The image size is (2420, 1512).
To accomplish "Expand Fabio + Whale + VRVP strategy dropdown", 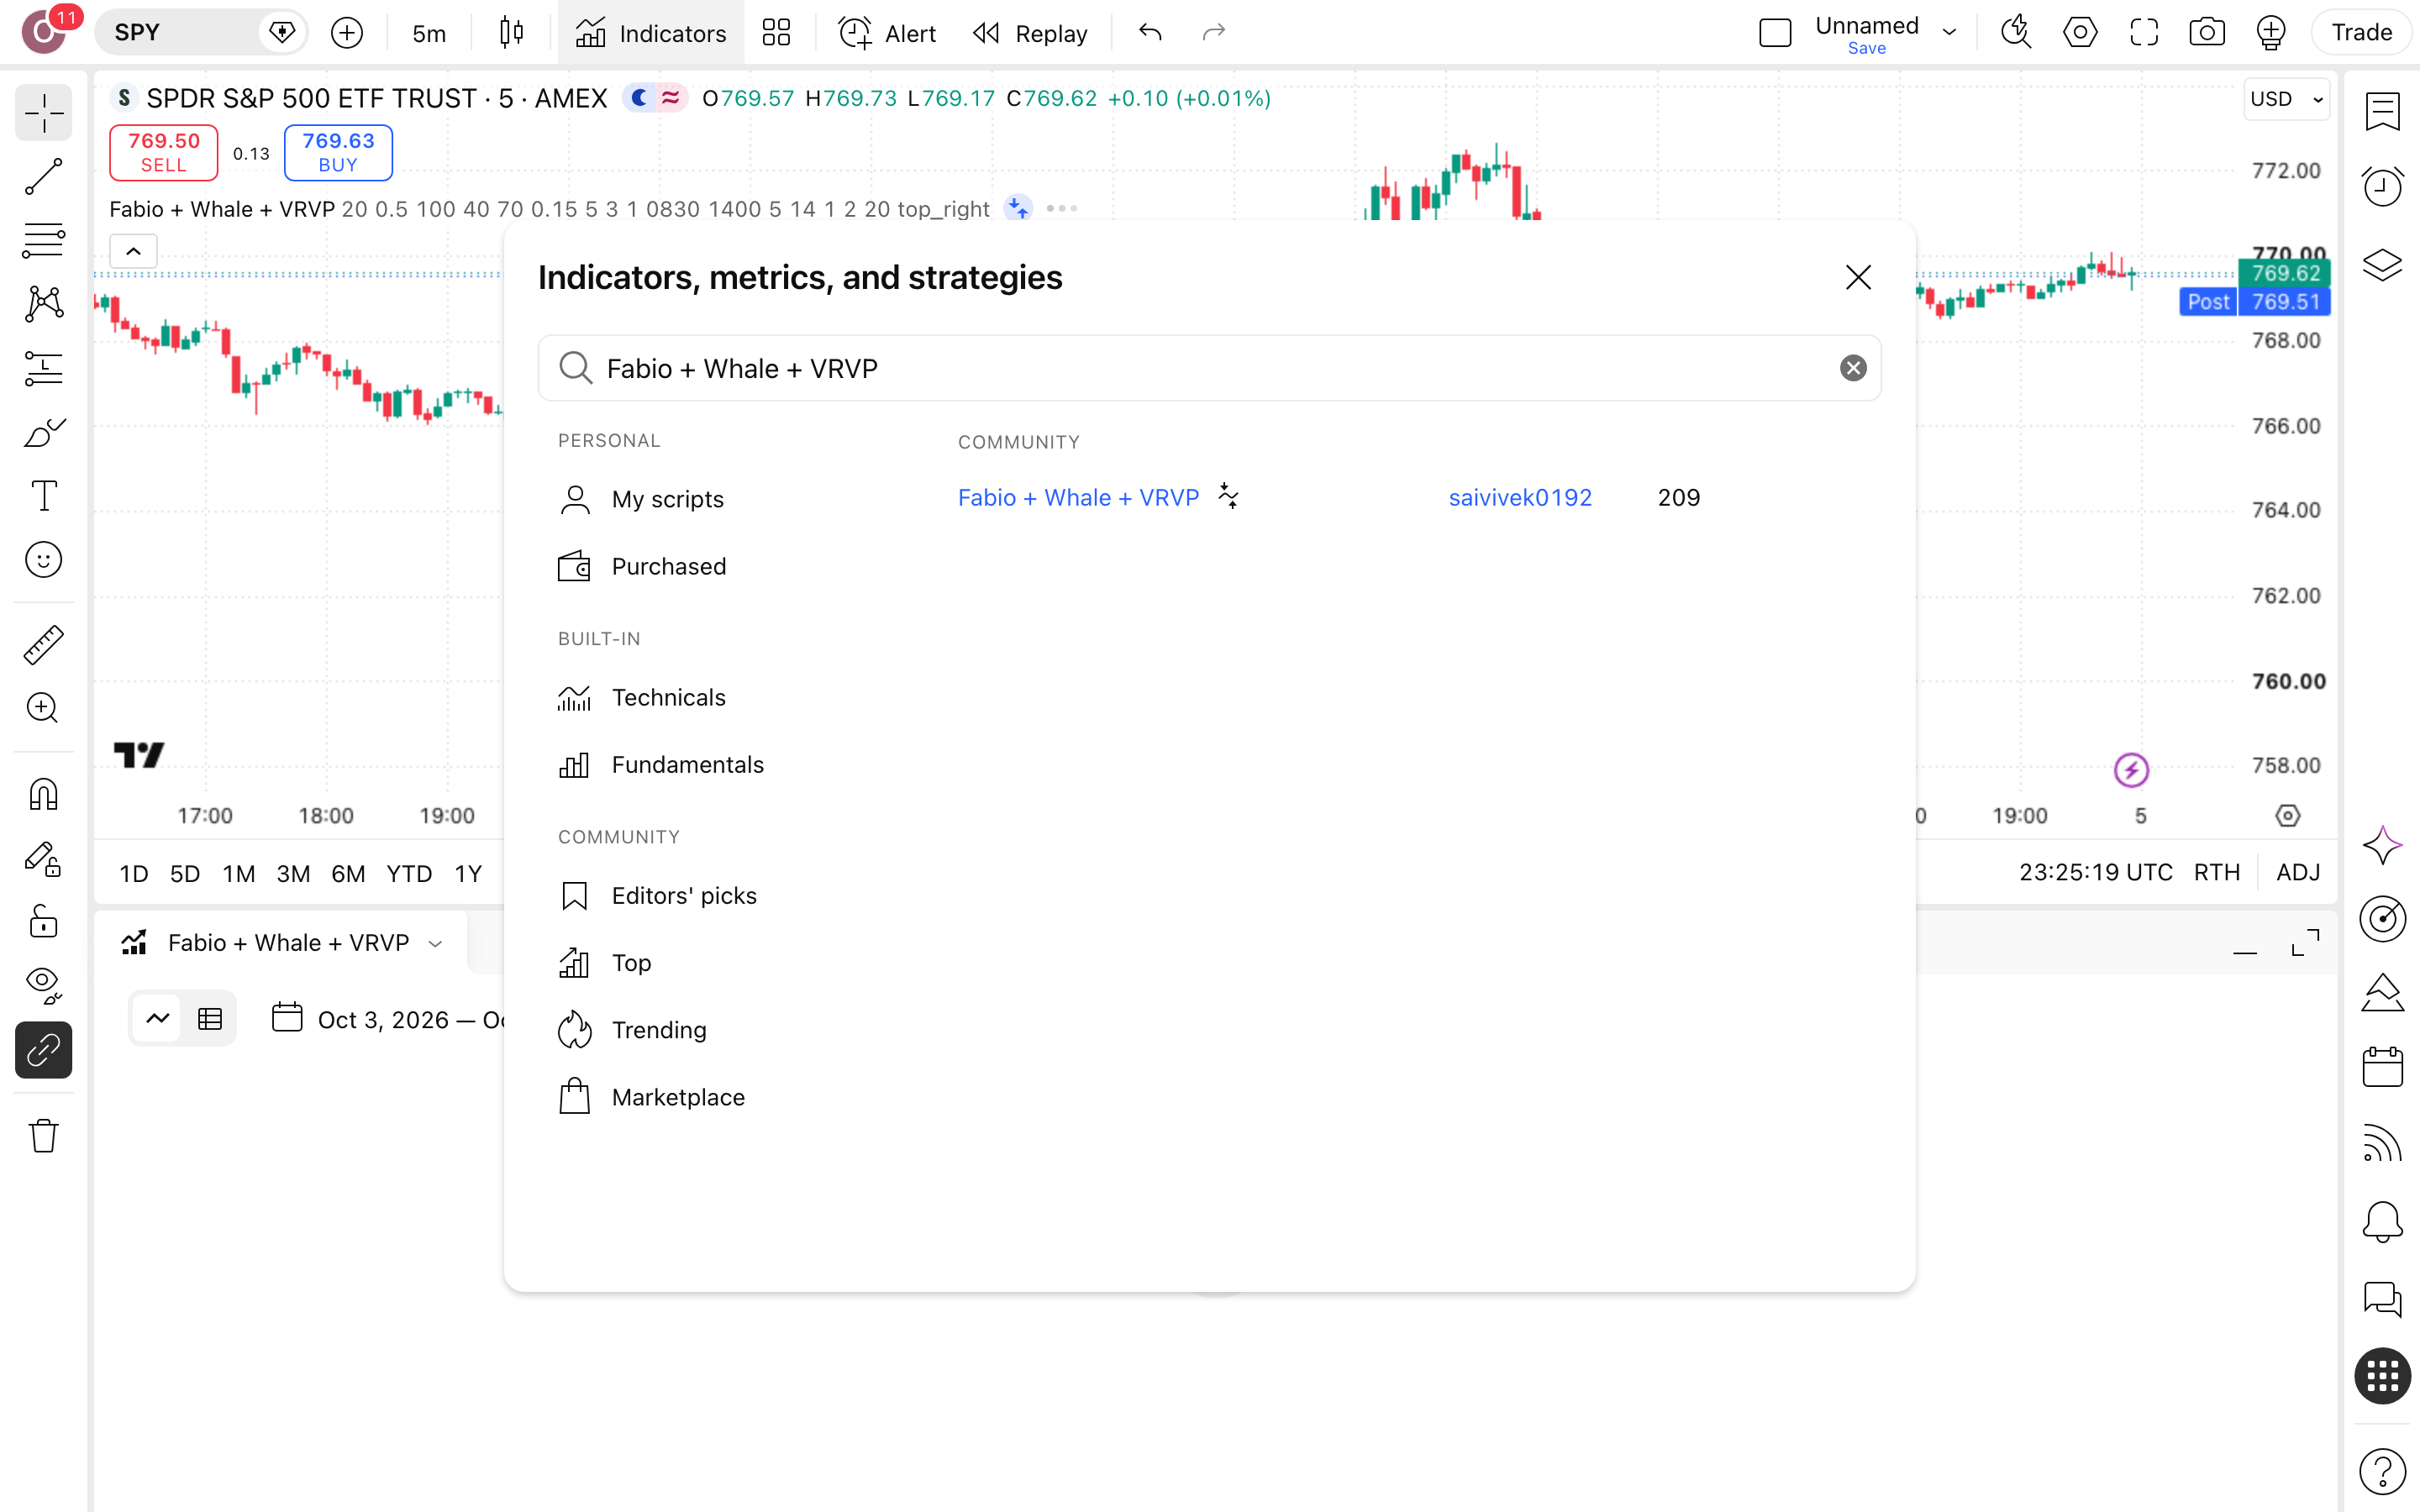I will 435,943.
